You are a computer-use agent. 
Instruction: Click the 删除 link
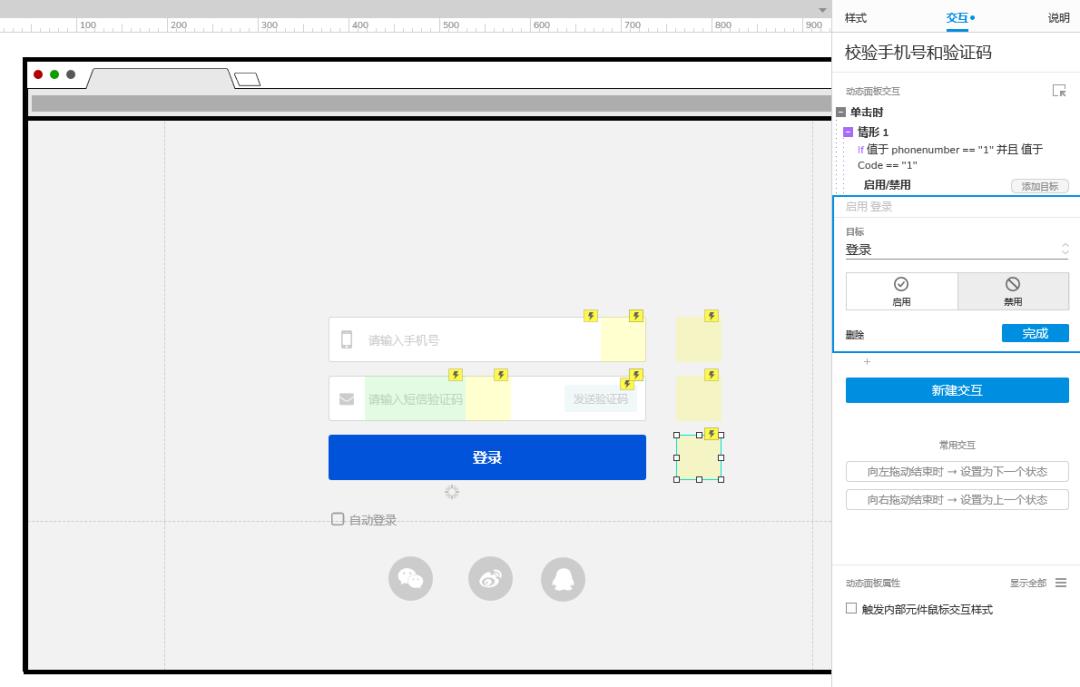[855, 335]
